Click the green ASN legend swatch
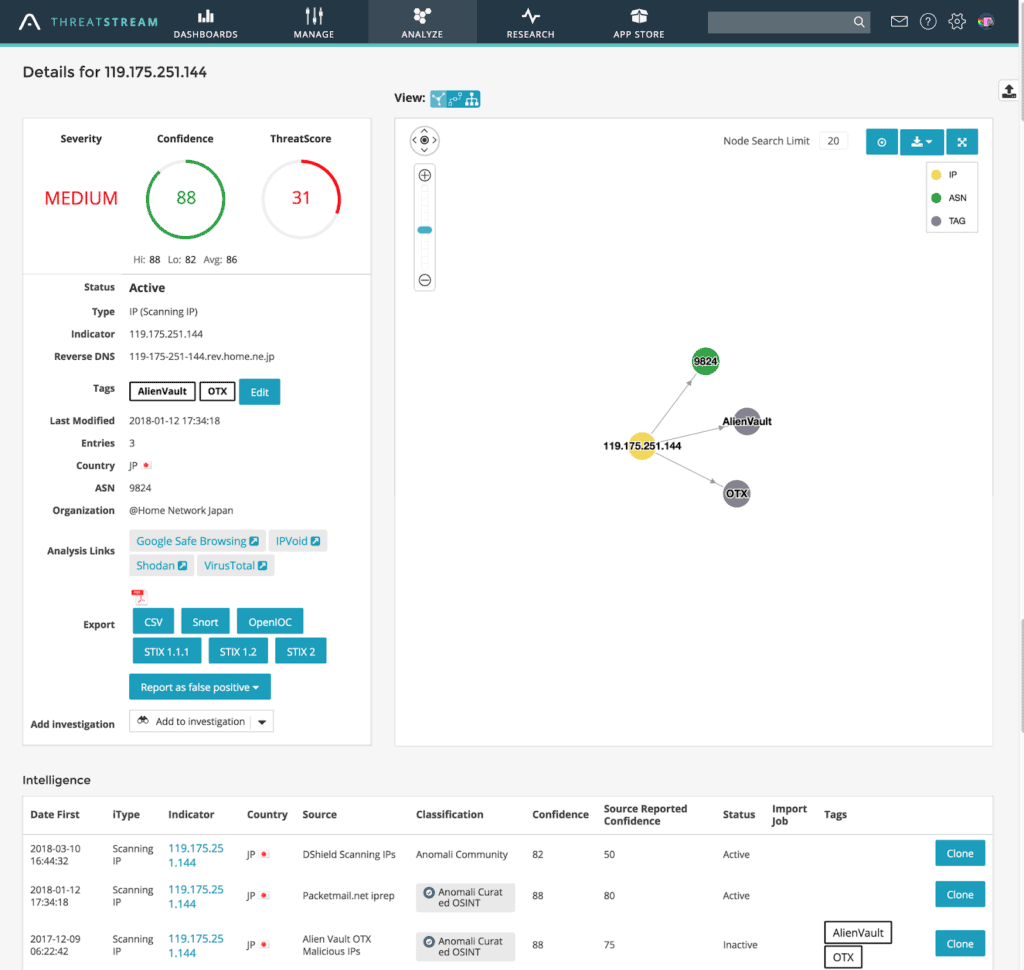The height and width of the screenshot is (970, 1024). [936, 198]
